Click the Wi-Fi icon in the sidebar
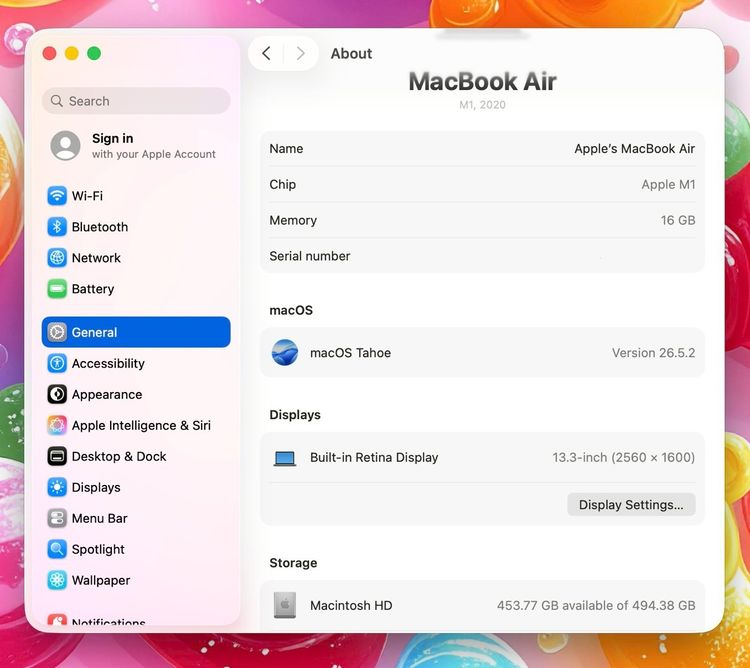This screenshot has width=750, height=668. point(57,196)
